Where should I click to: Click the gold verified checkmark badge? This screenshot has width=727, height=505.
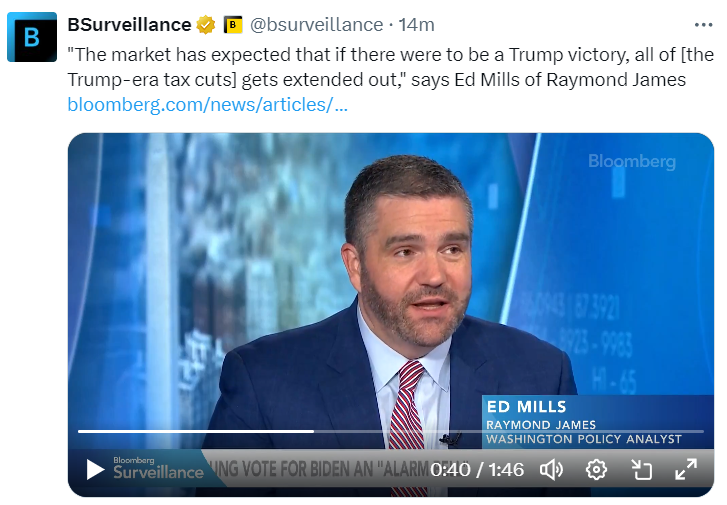tap(206, 24)
